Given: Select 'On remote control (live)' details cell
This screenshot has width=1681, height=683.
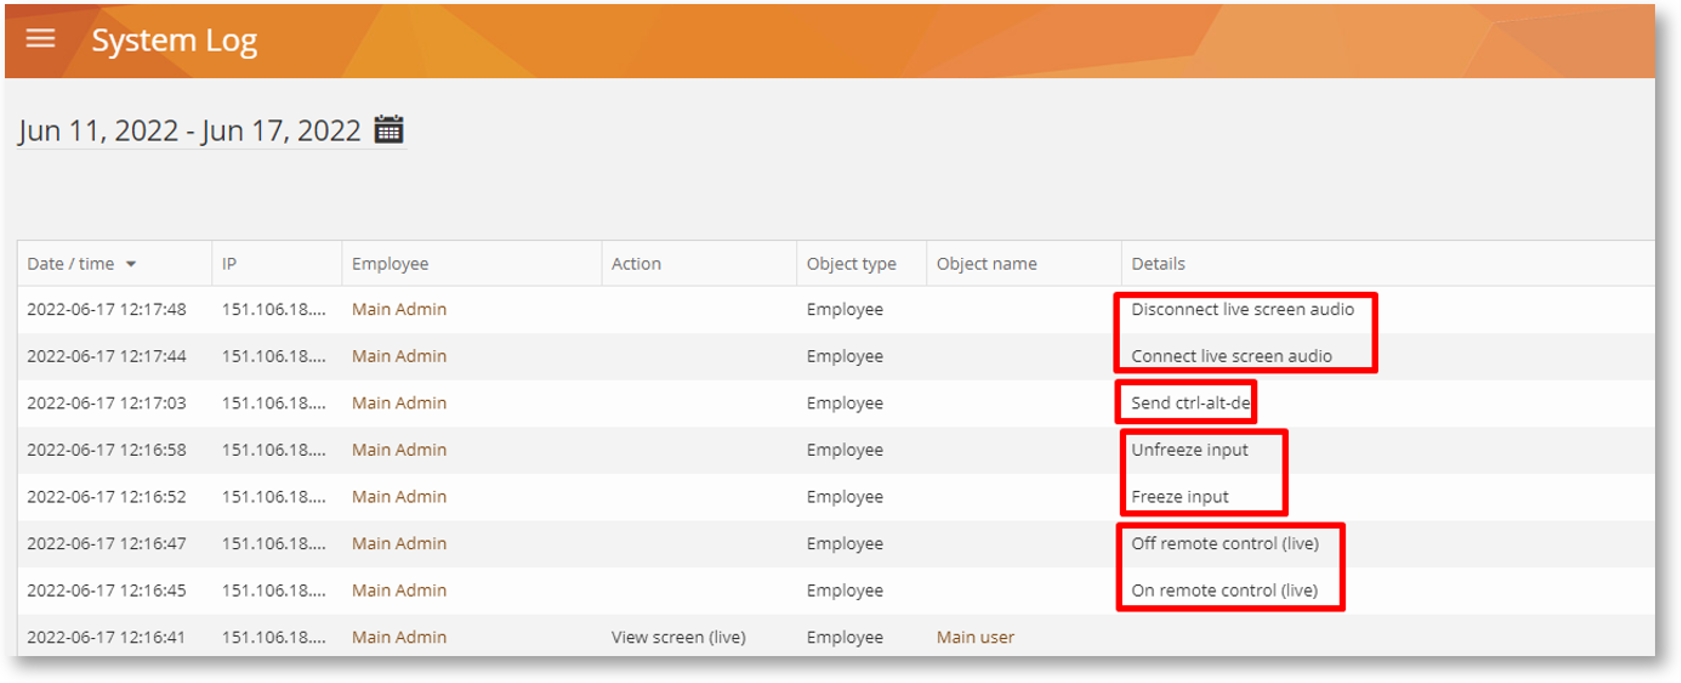Looking at the screenshot, I should click(1224, 591).
